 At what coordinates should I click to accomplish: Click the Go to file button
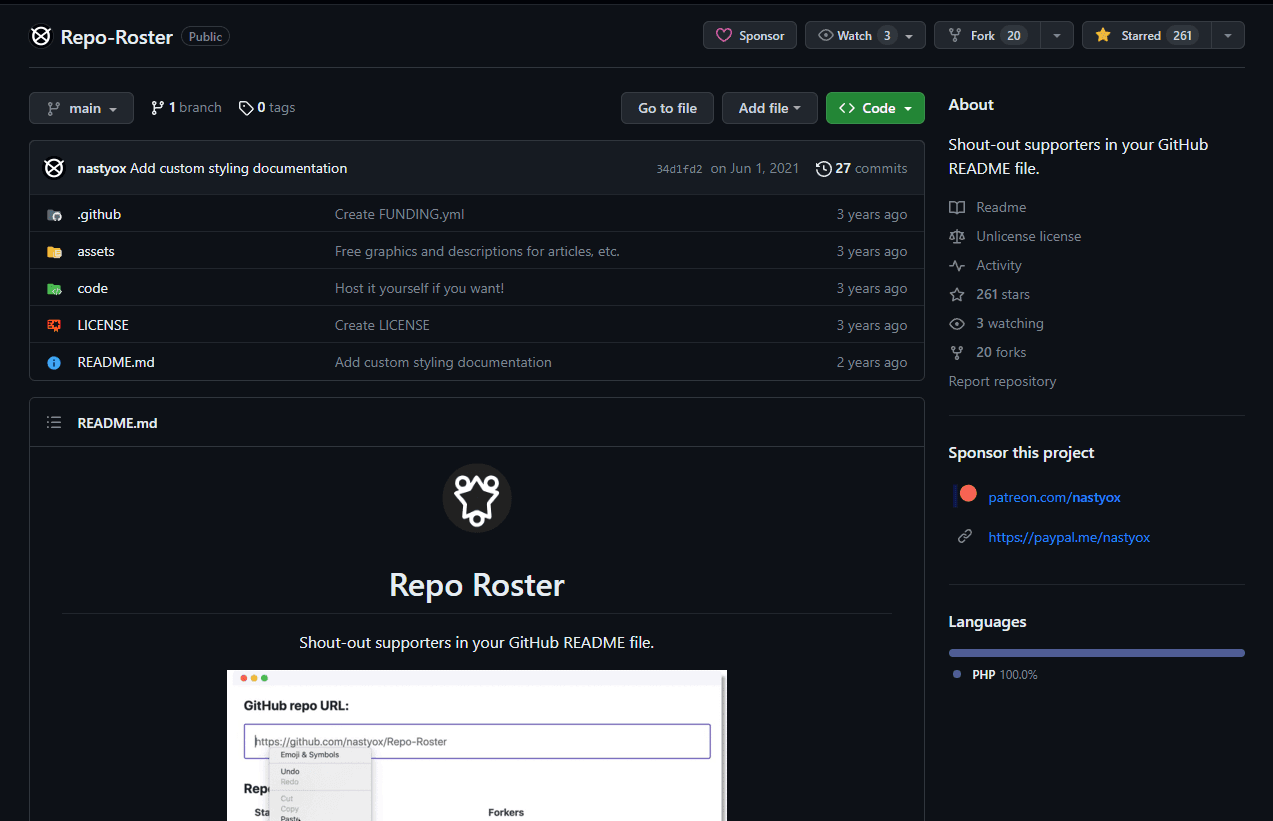667,108
